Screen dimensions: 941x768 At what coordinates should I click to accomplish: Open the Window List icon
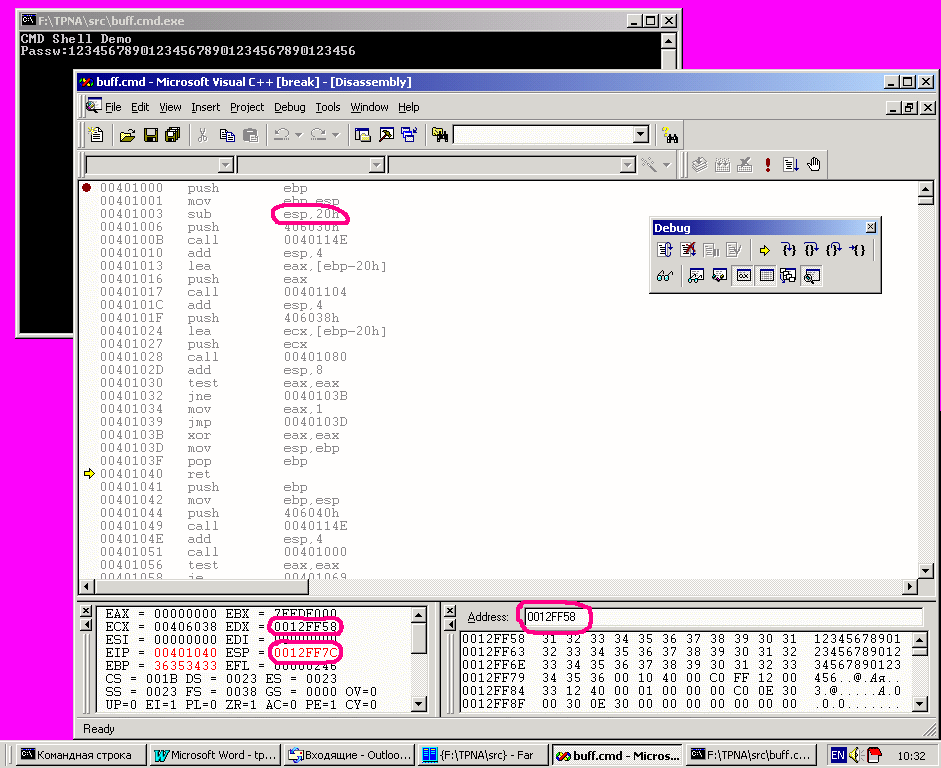click(x=409, y=135)
